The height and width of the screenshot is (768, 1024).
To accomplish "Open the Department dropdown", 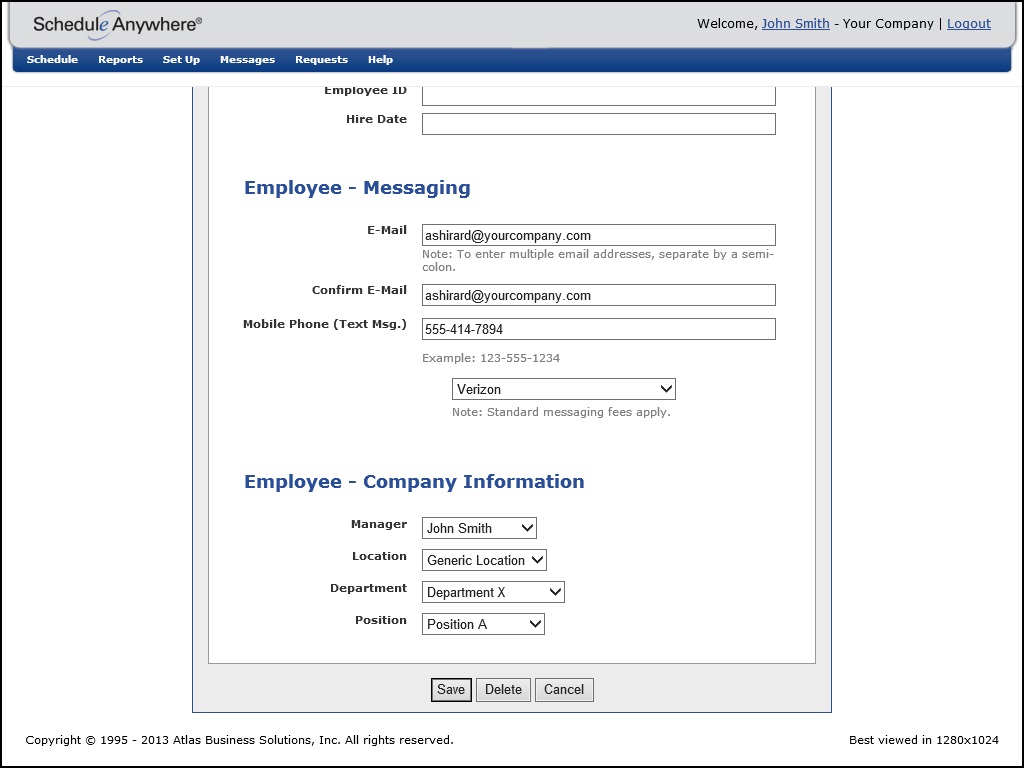I will [493, 592].
